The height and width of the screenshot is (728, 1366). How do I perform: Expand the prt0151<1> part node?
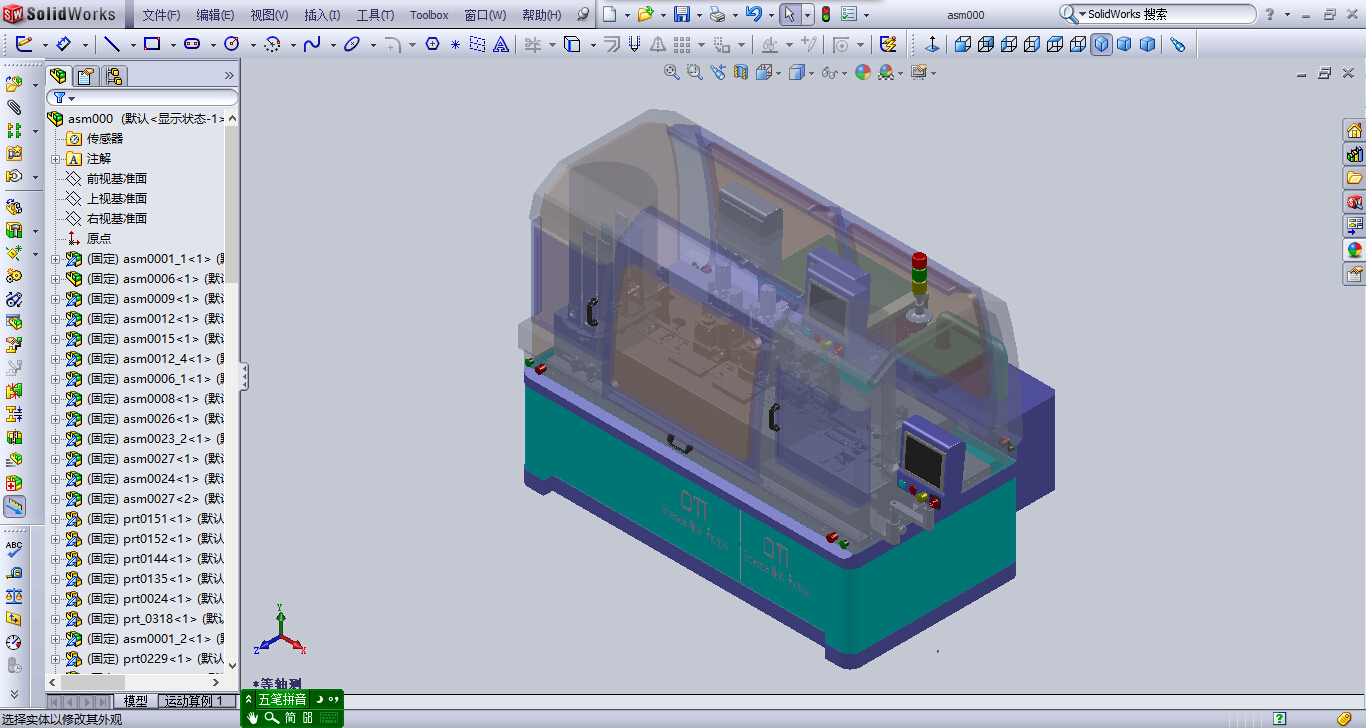tap(56, 519)
